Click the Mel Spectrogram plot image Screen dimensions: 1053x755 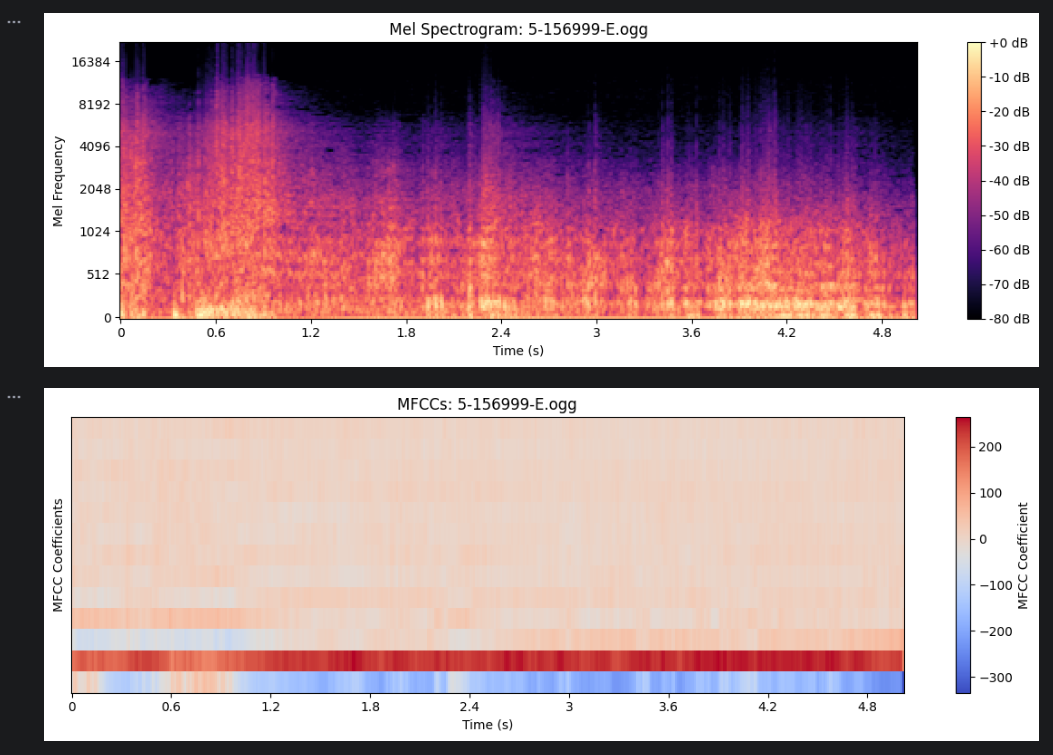tap(518, 181)
